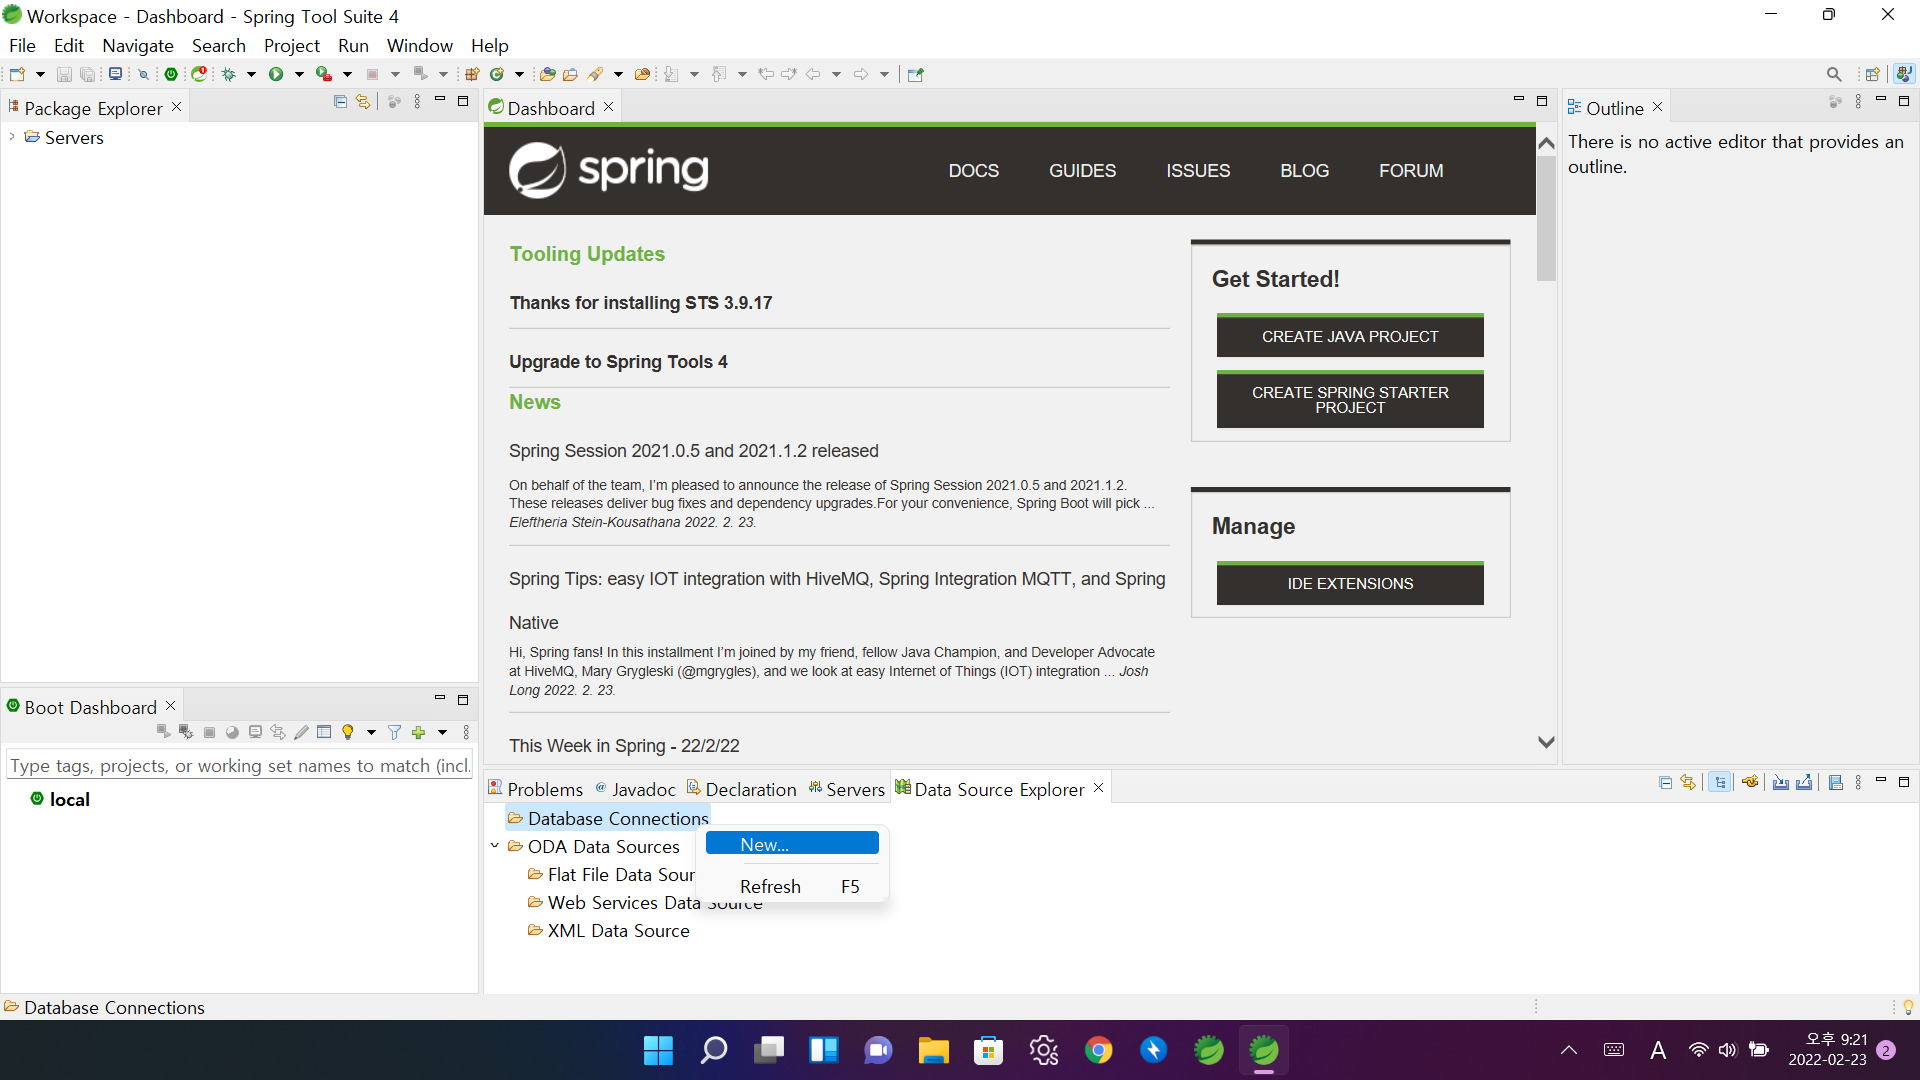This screenshot has height=1080, width=1920.
Task: Click the green Run toolbar button
Action: 276,74
